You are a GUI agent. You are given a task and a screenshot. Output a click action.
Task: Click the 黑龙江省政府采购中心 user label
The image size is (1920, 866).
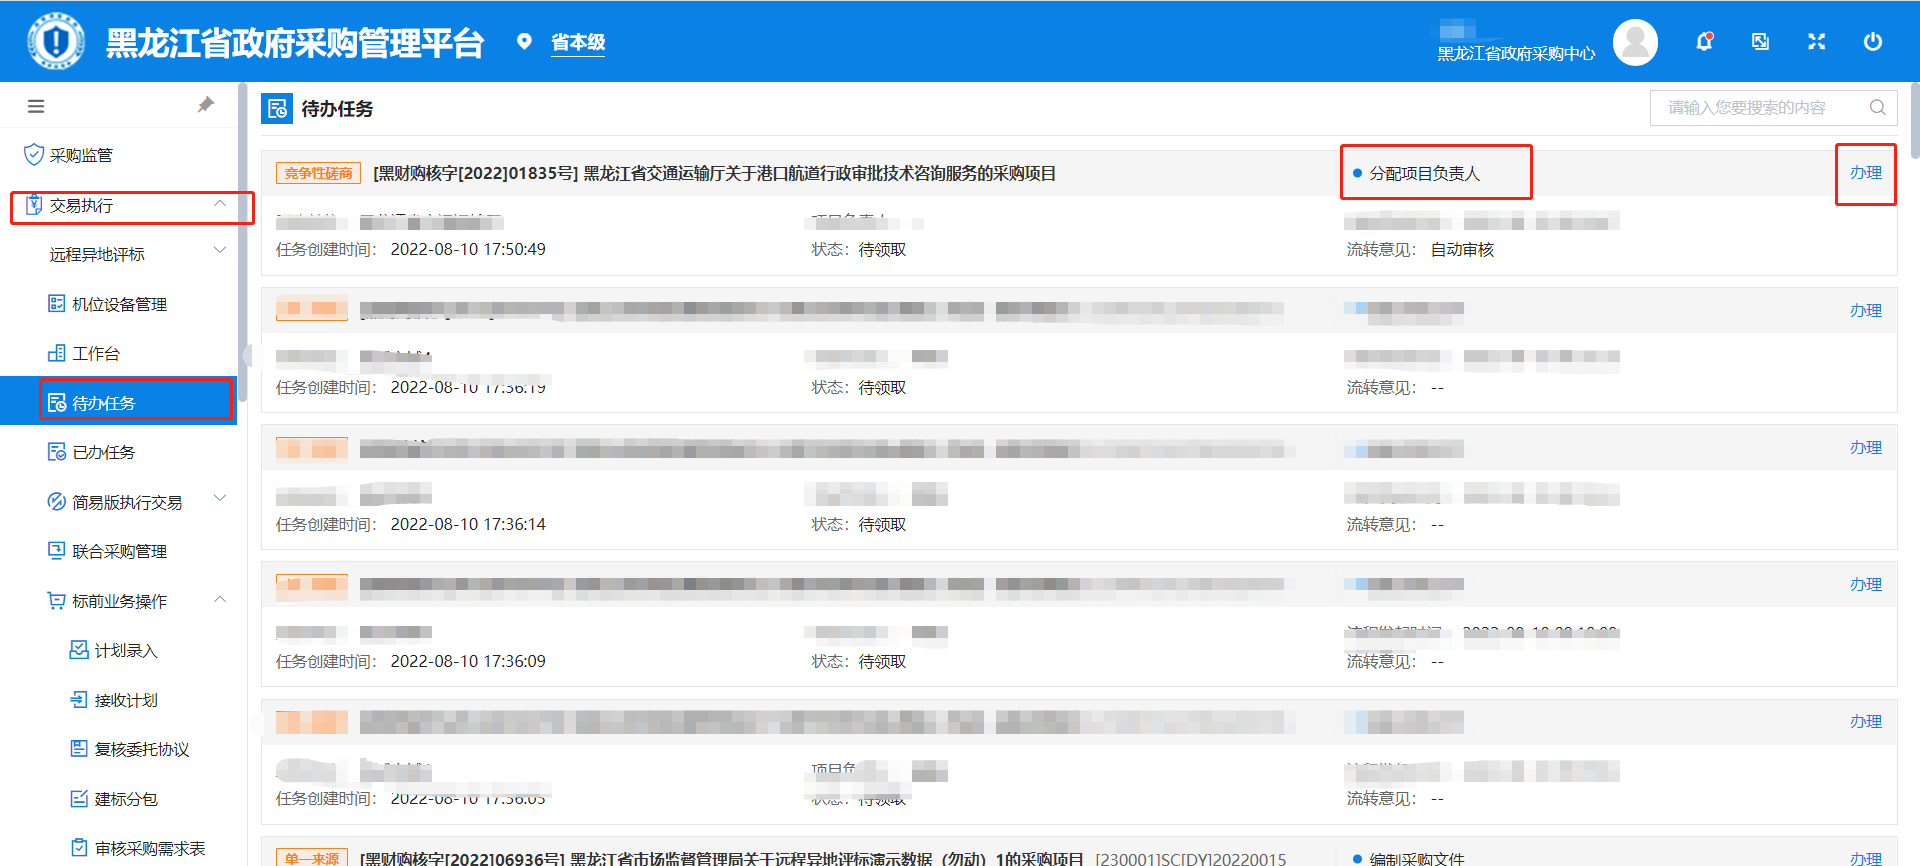[x=1516, y=53]
